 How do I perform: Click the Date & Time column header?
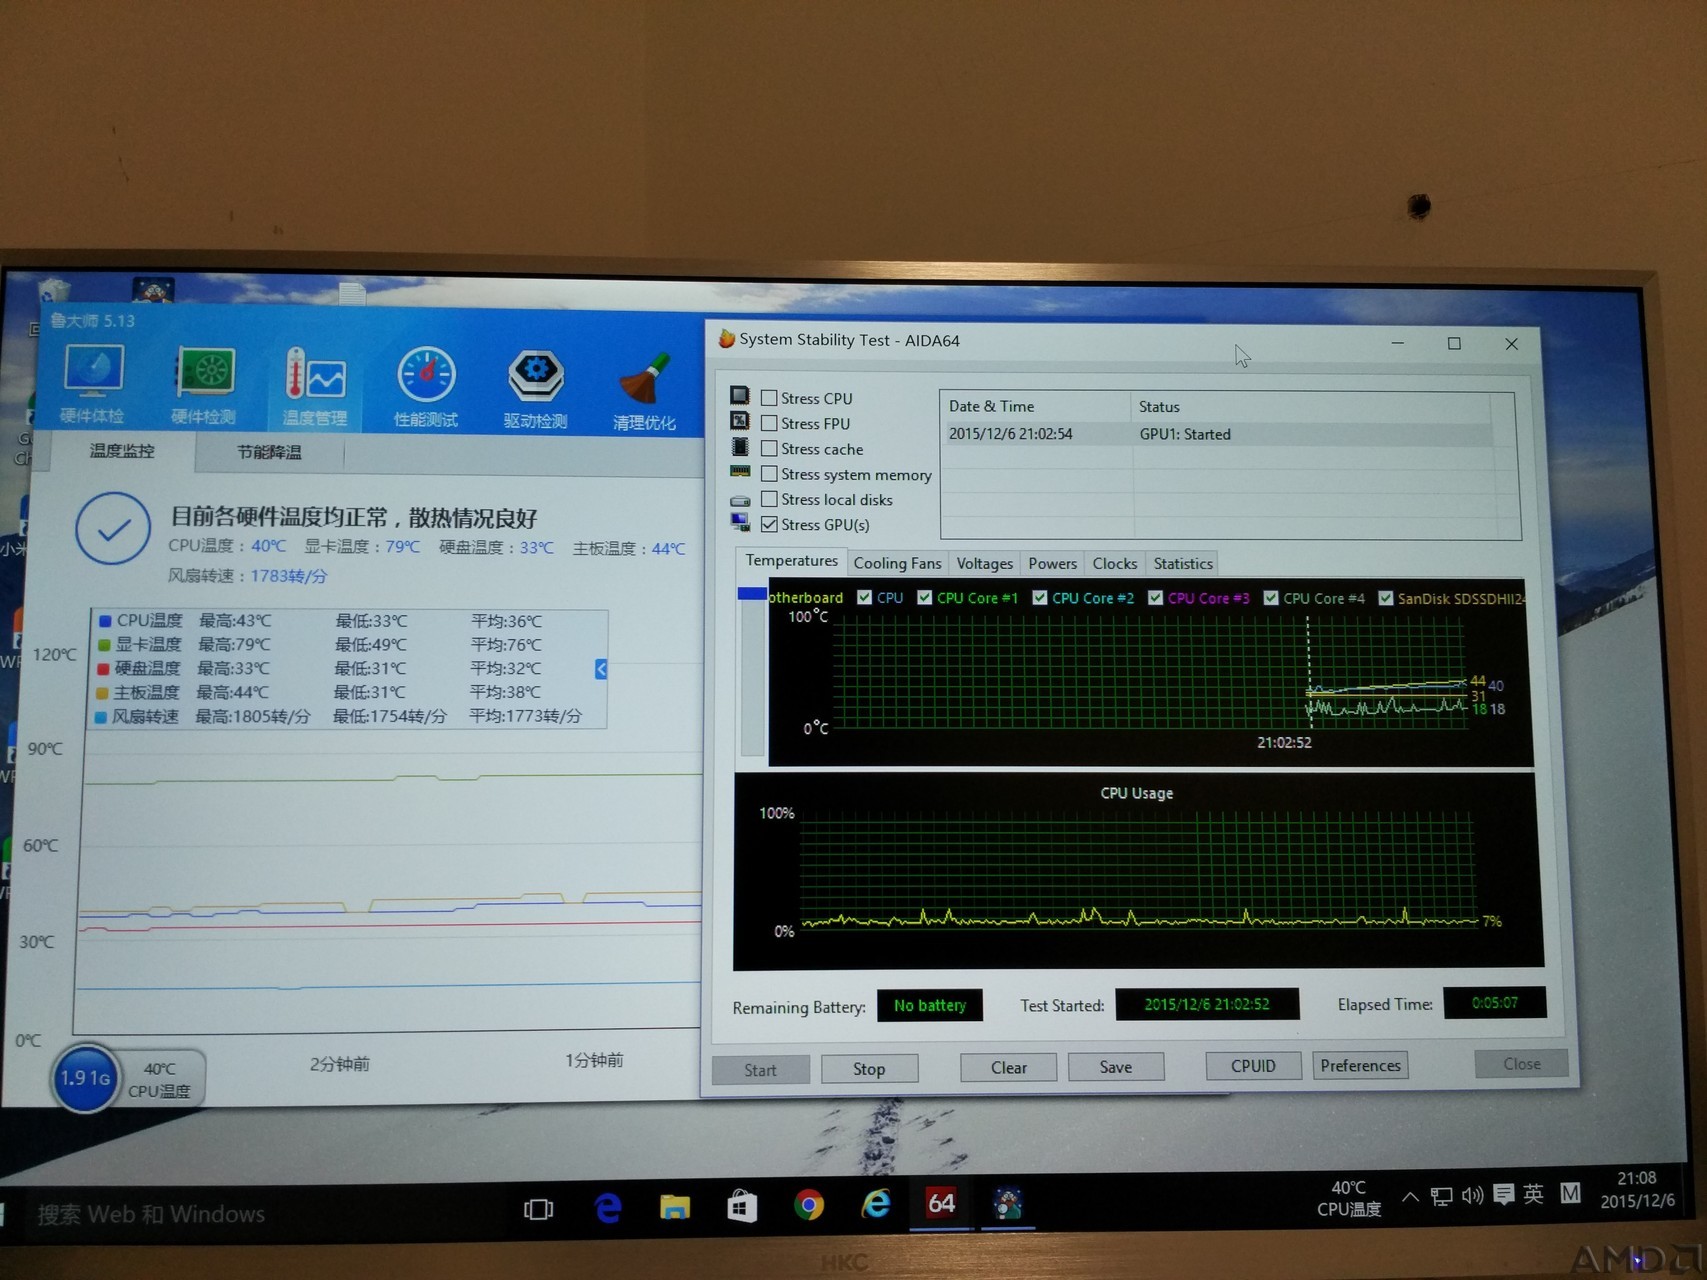click(x=1035, y=406)
